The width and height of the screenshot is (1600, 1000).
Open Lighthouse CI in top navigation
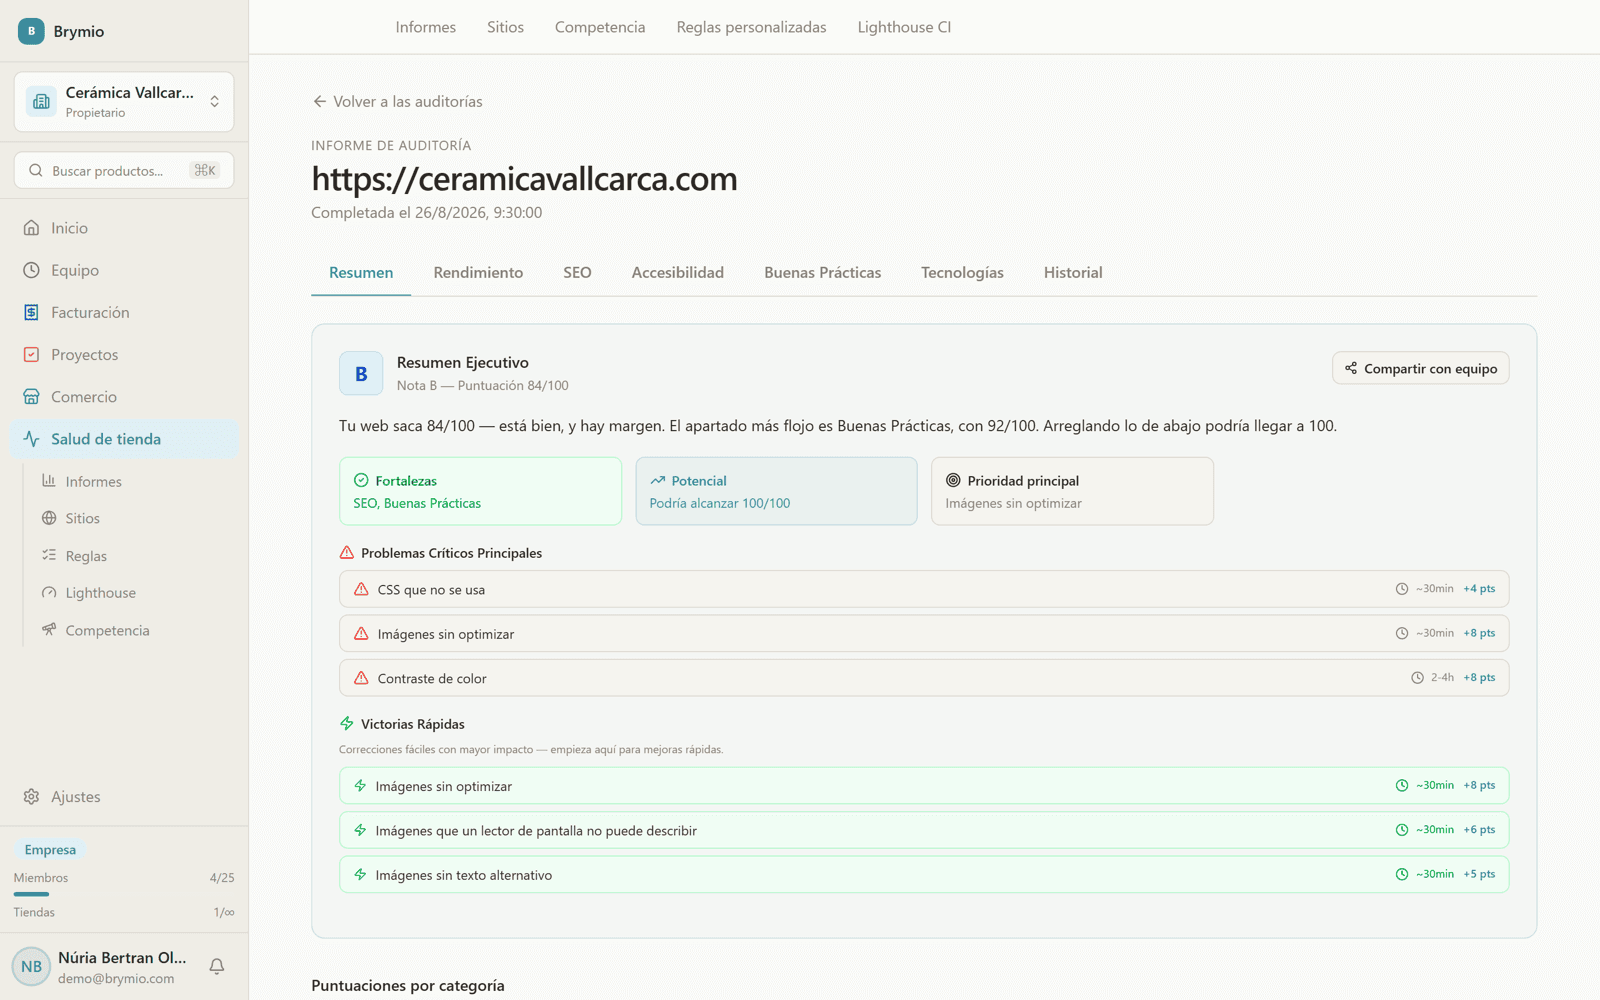904,27
